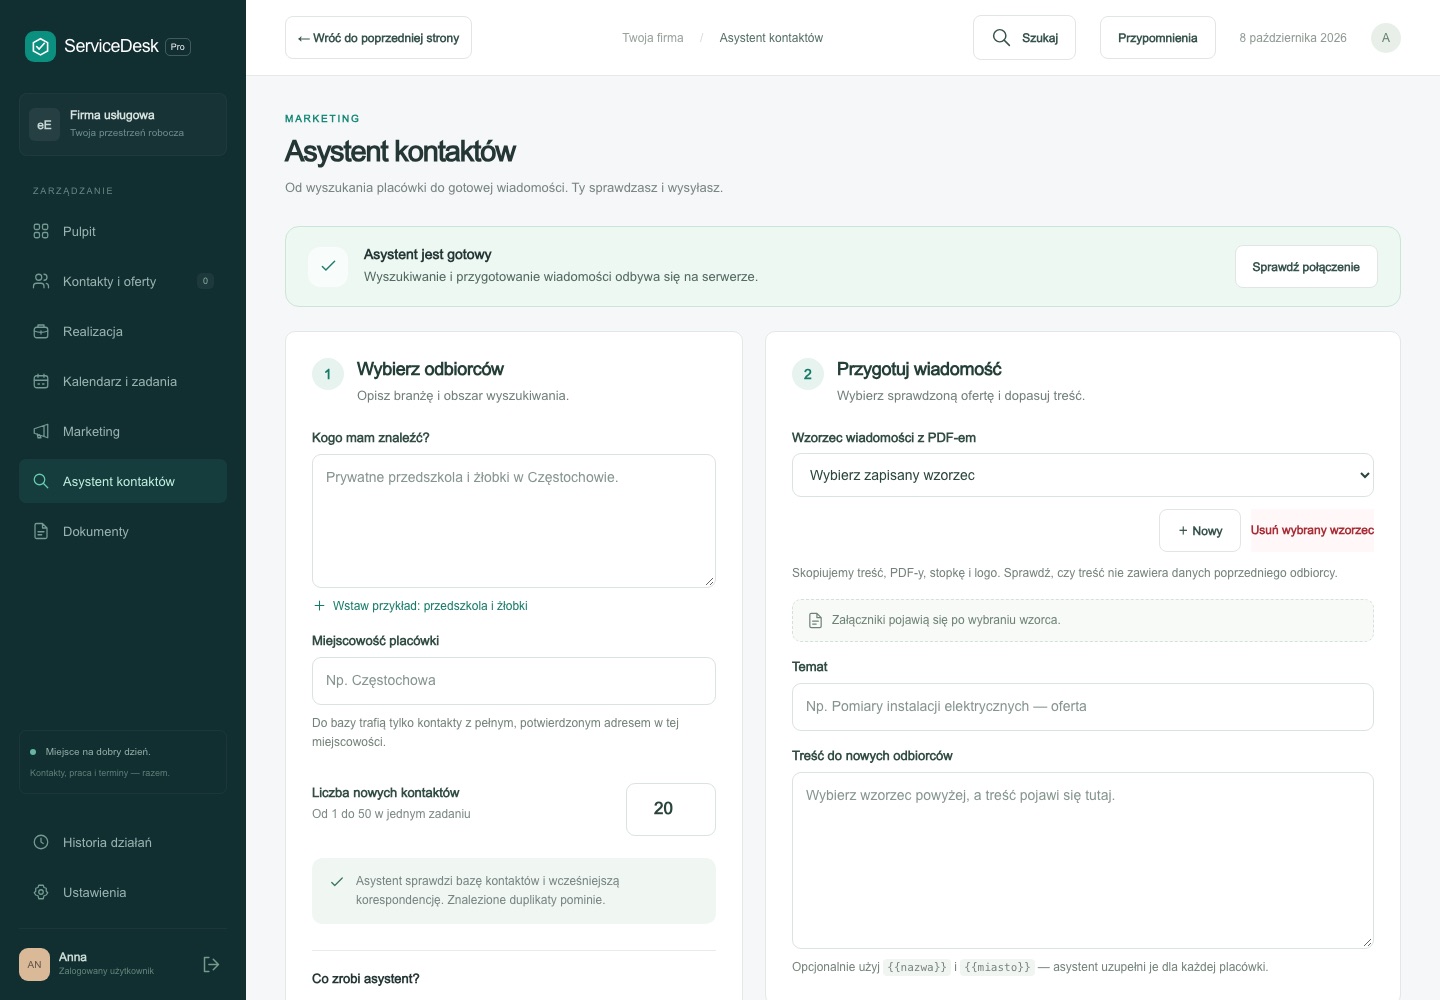Screen dimensions: 1440x1000
Task: Click the Temat input field
Action: [x=1082, y=707]
